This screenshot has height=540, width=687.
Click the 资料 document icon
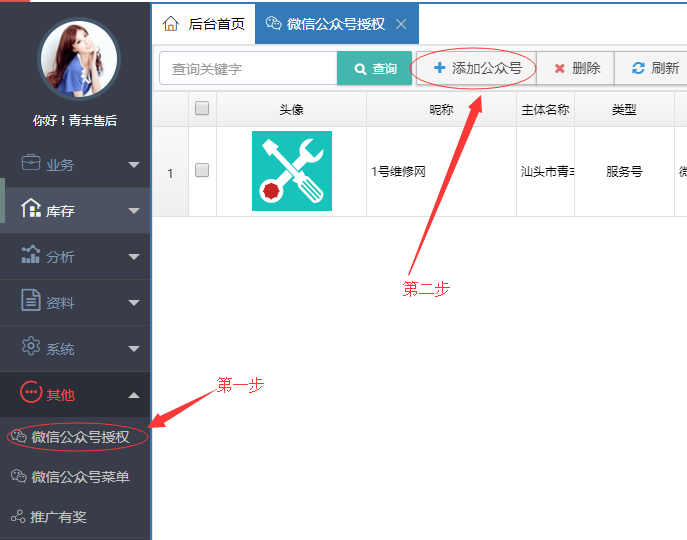(x=31, y=300)
